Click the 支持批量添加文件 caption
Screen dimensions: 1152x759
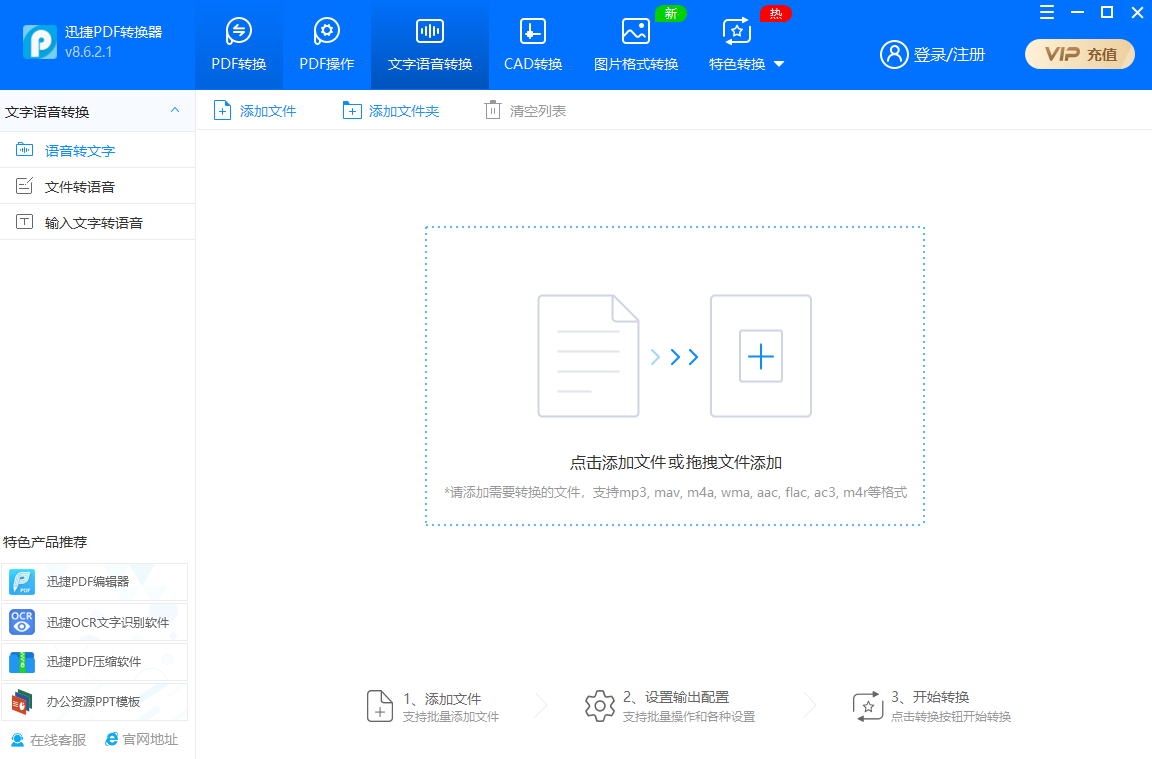pyautogui.click(x=451, y=717)
